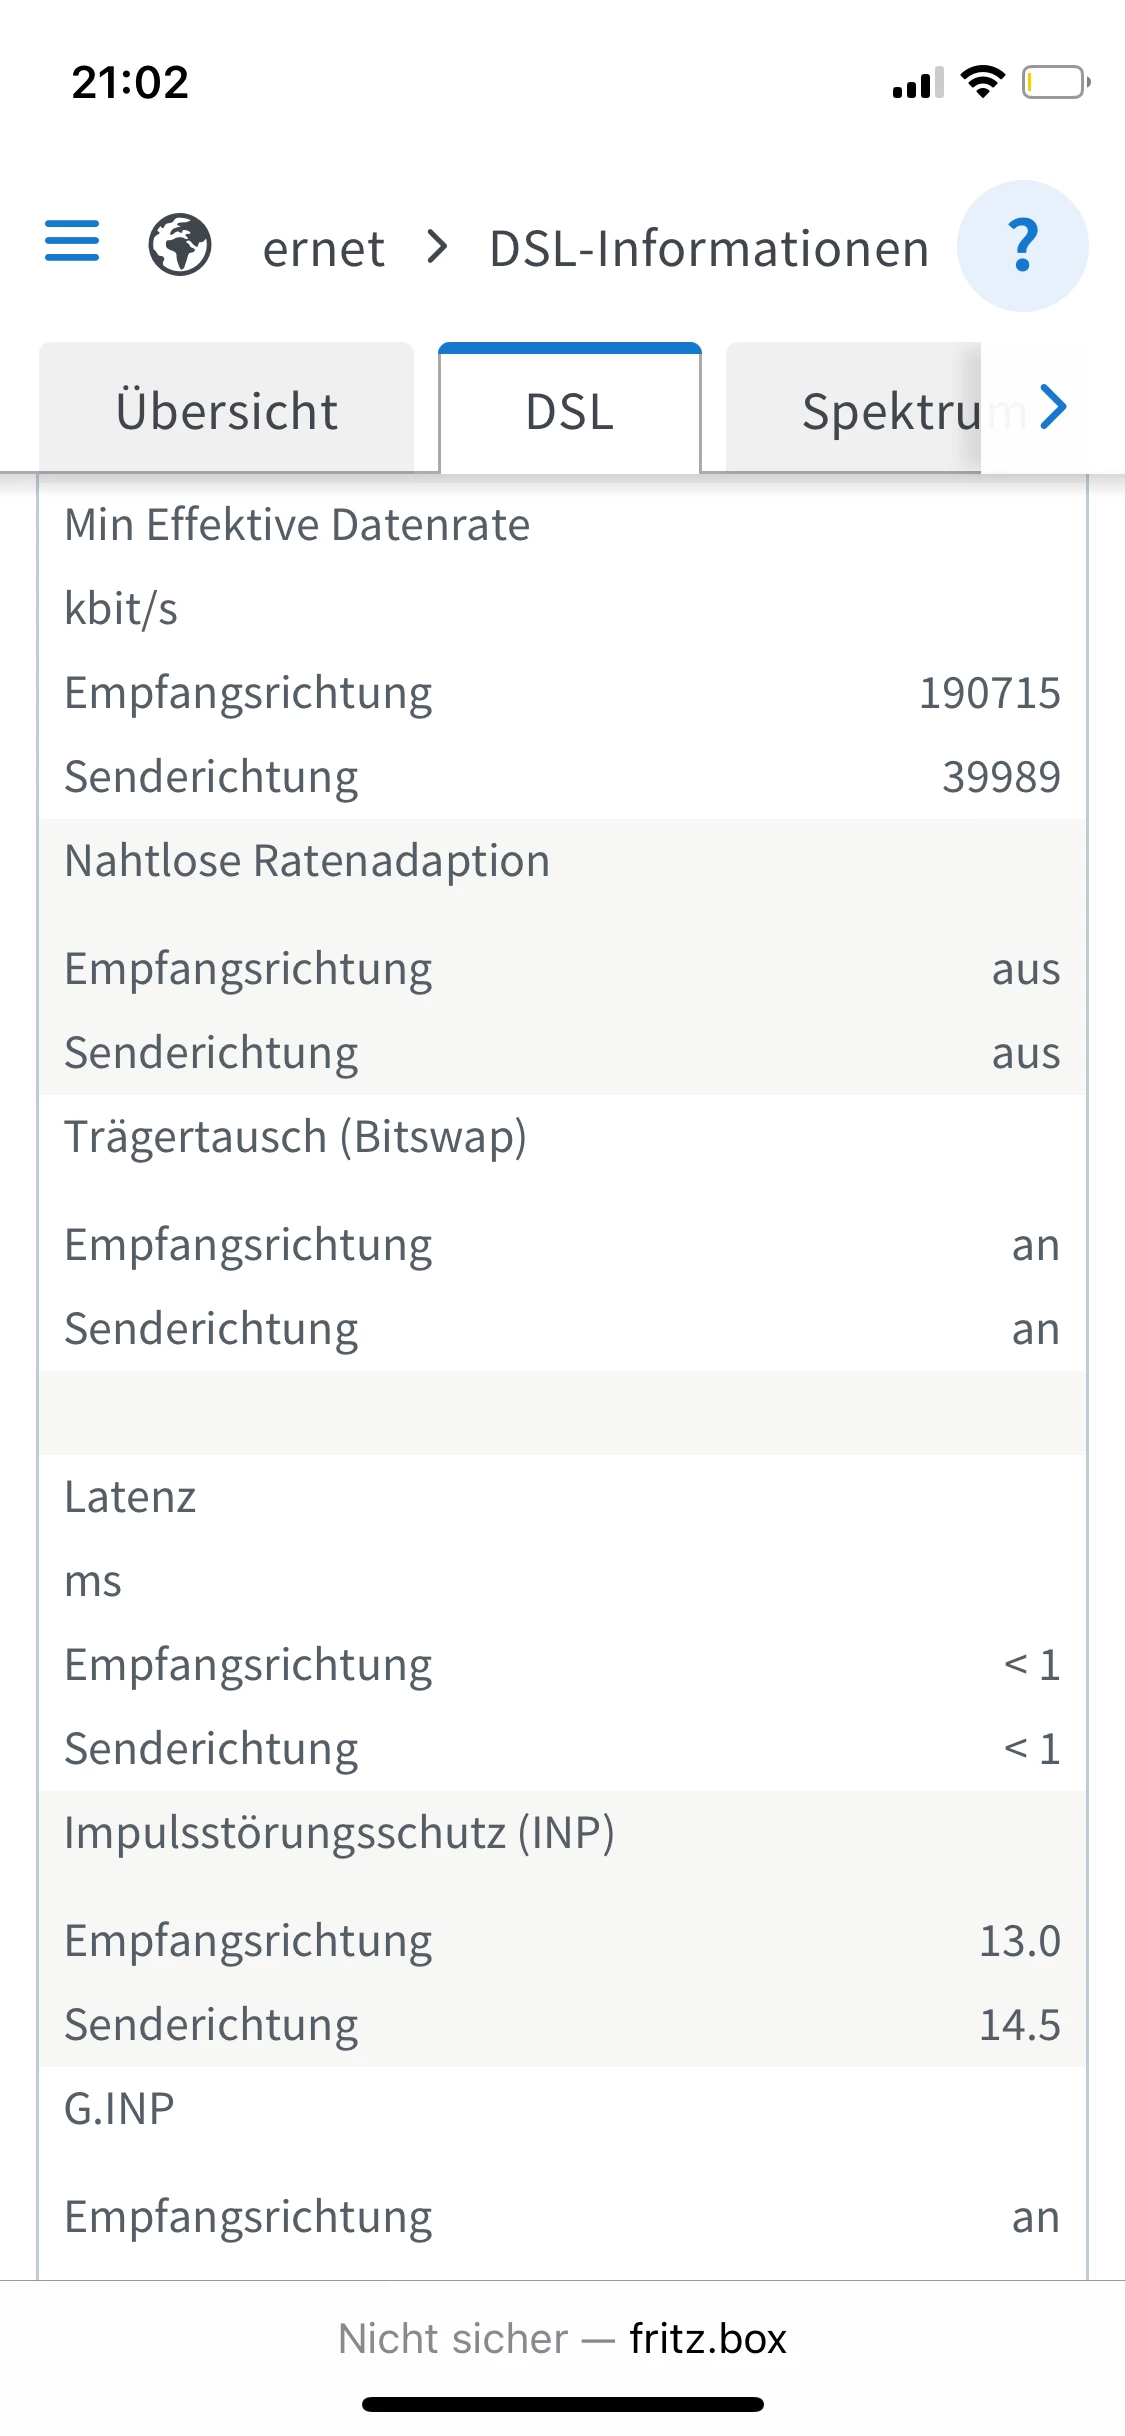Click the breadcrumb chevron separator
1125x2436 pixels.
click(437, 246)
